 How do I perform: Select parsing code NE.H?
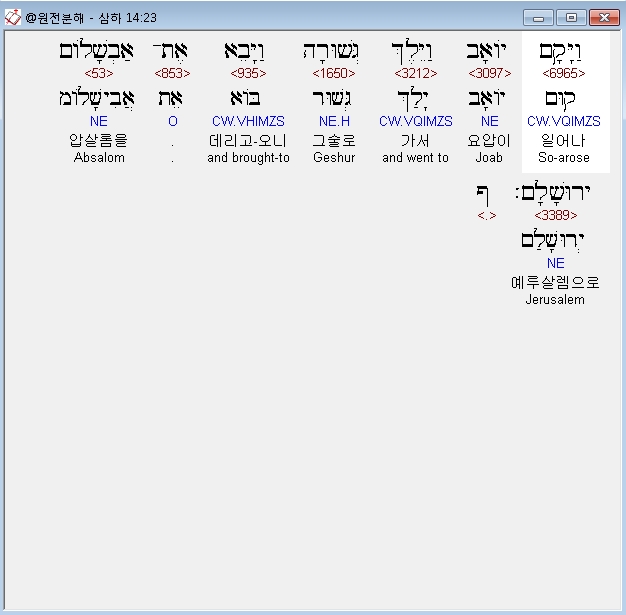(334, 121)
